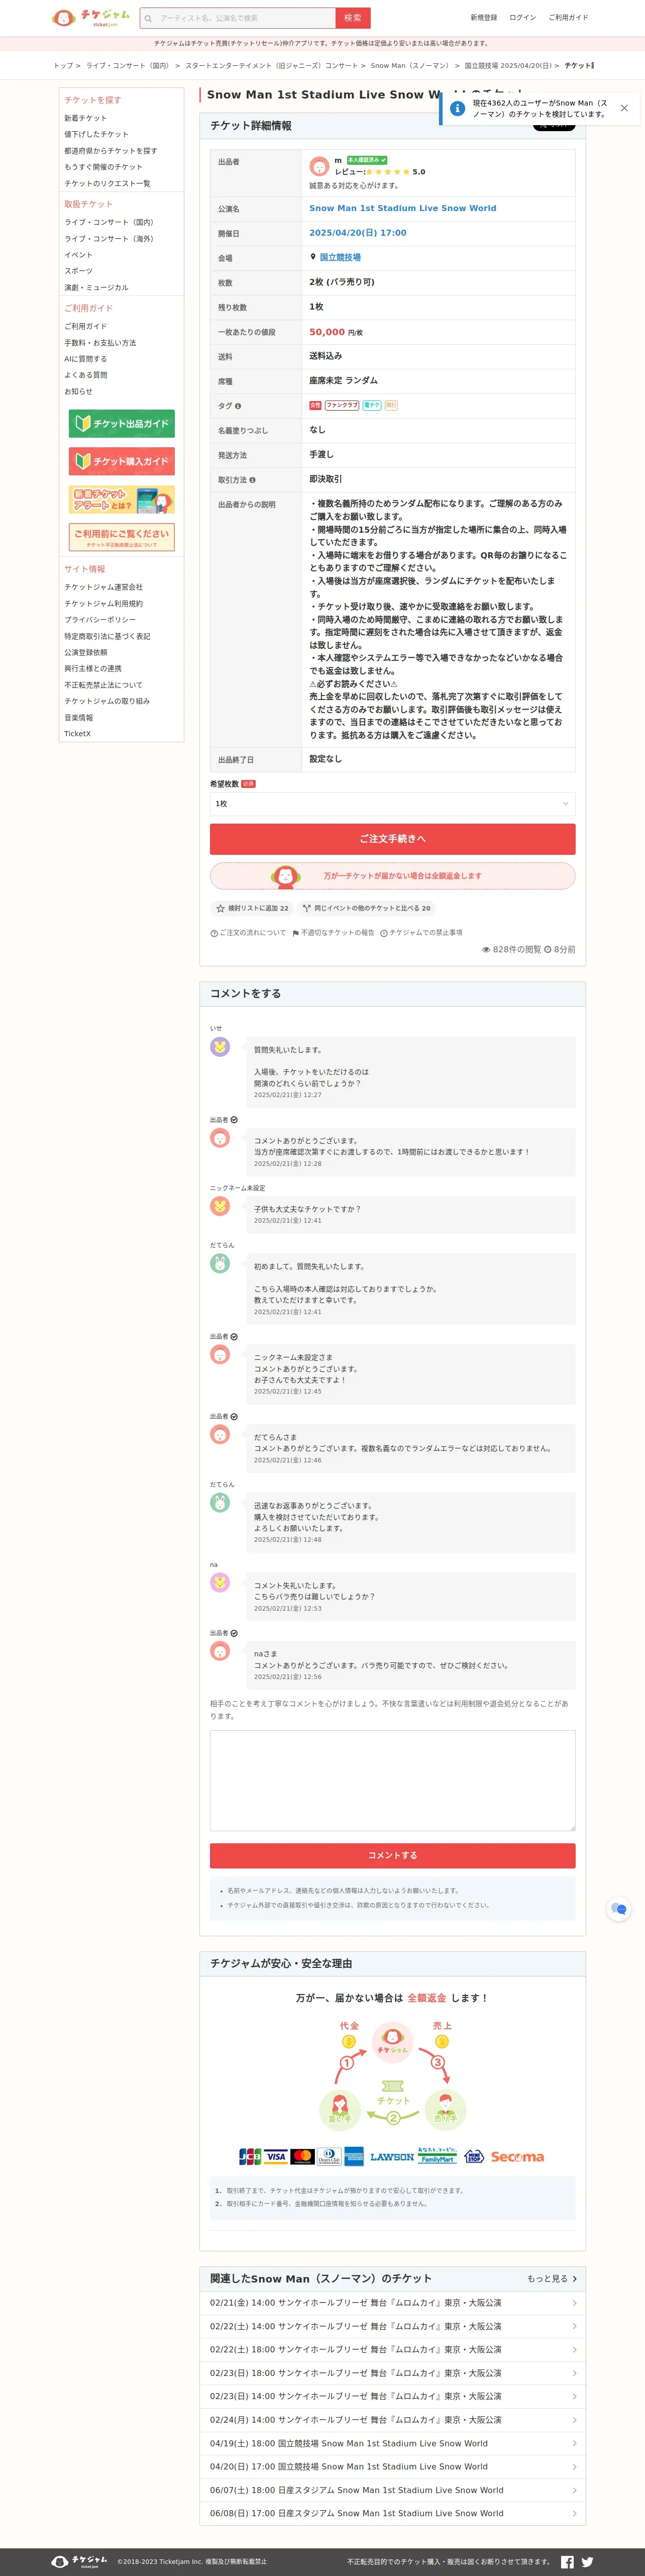645x2576 pixels.
Task: Click the compare icon on 同じイベントの他のチケットと比べる
Action: pos(307,908)
